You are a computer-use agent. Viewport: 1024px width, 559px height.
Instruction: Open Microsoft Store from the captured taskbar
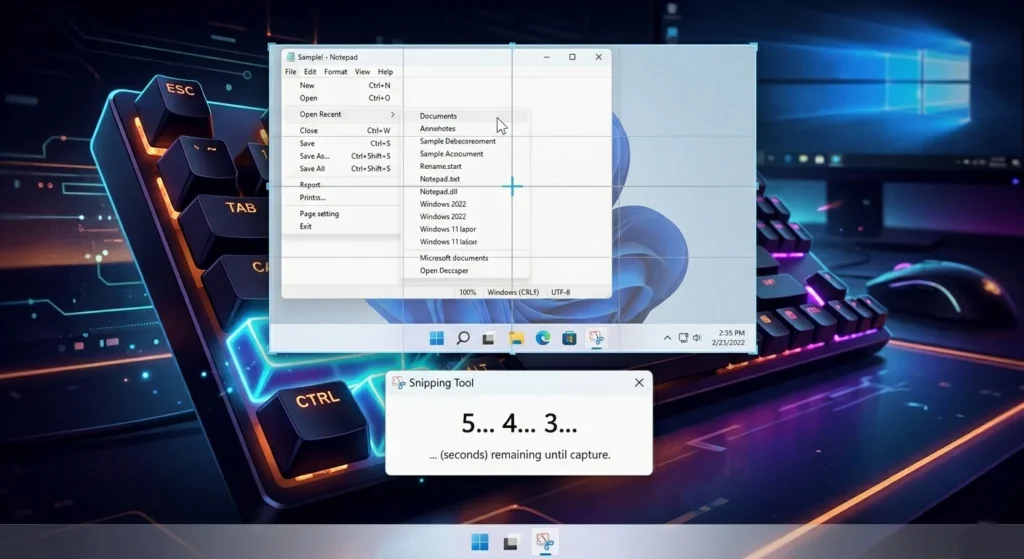[x=569, y=338]
